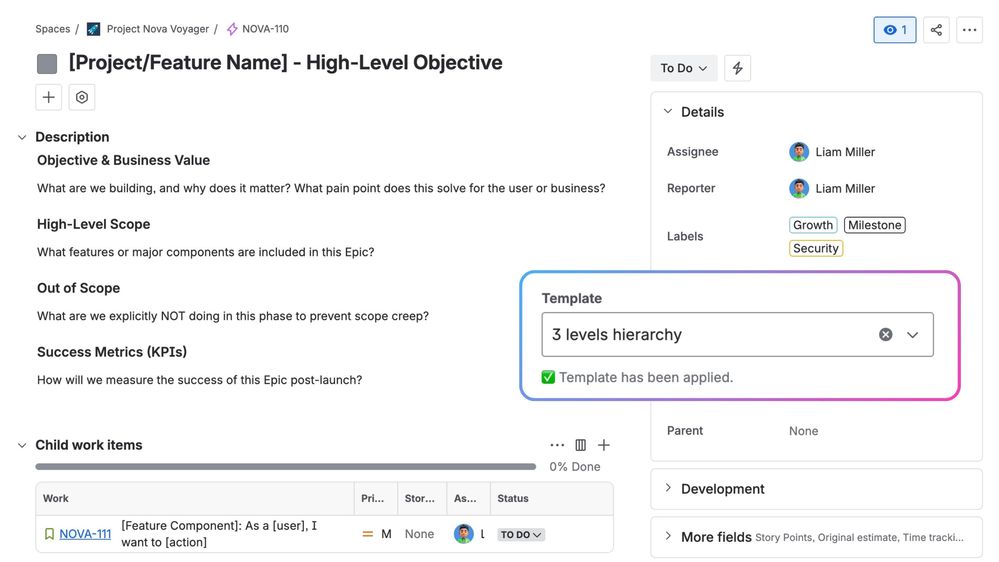Click the Parent value None
The width and height of the screenshot is (999, 562).
[803, 431]
